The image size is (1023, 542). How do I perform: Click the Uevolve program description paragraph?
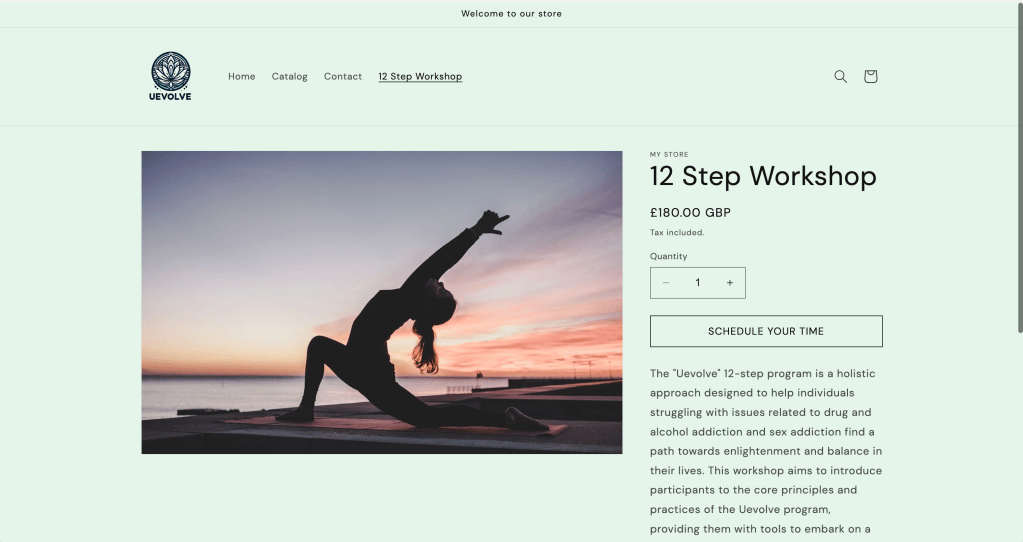766,451
